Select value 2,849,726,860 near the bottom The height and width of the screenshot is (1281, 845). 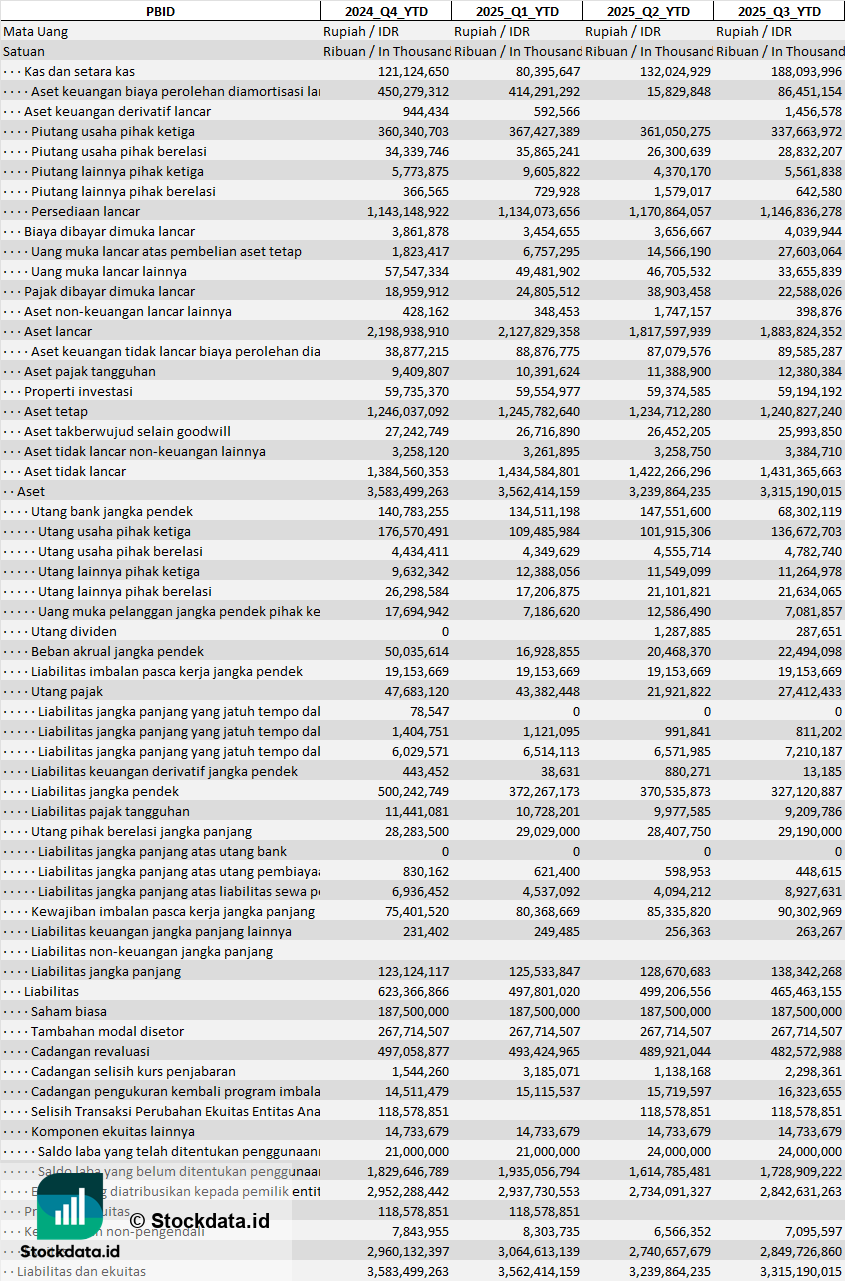801,1251
